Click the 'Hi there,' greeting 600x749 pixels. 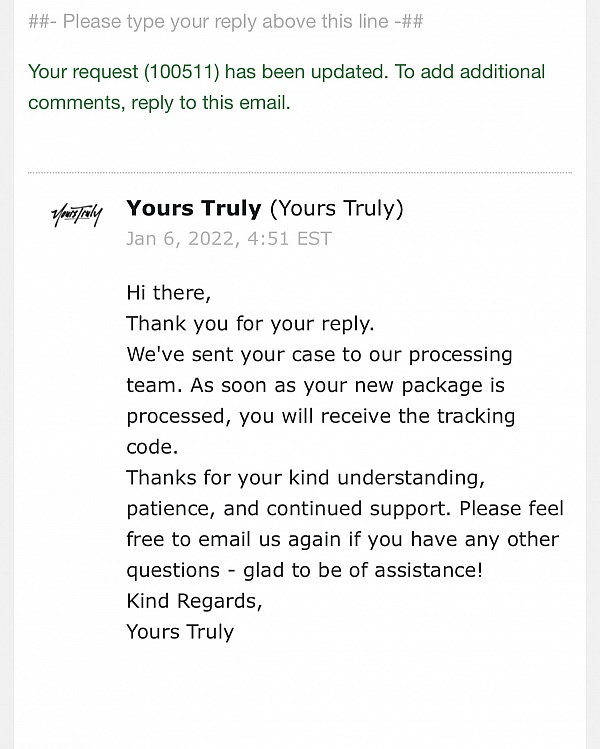coord(168,292)
